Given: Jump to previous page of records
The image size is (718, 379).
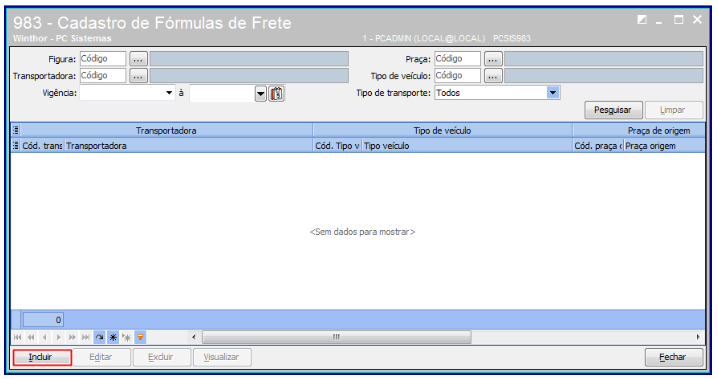Looking at the screenshot, I should [x=31, y=337].
